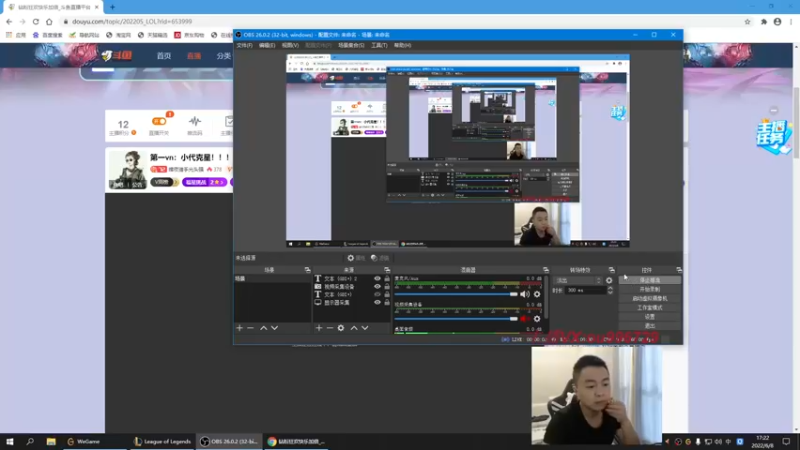Unmute the red muted video capture audio
The image size is (800, 450).
coord(524,319)
